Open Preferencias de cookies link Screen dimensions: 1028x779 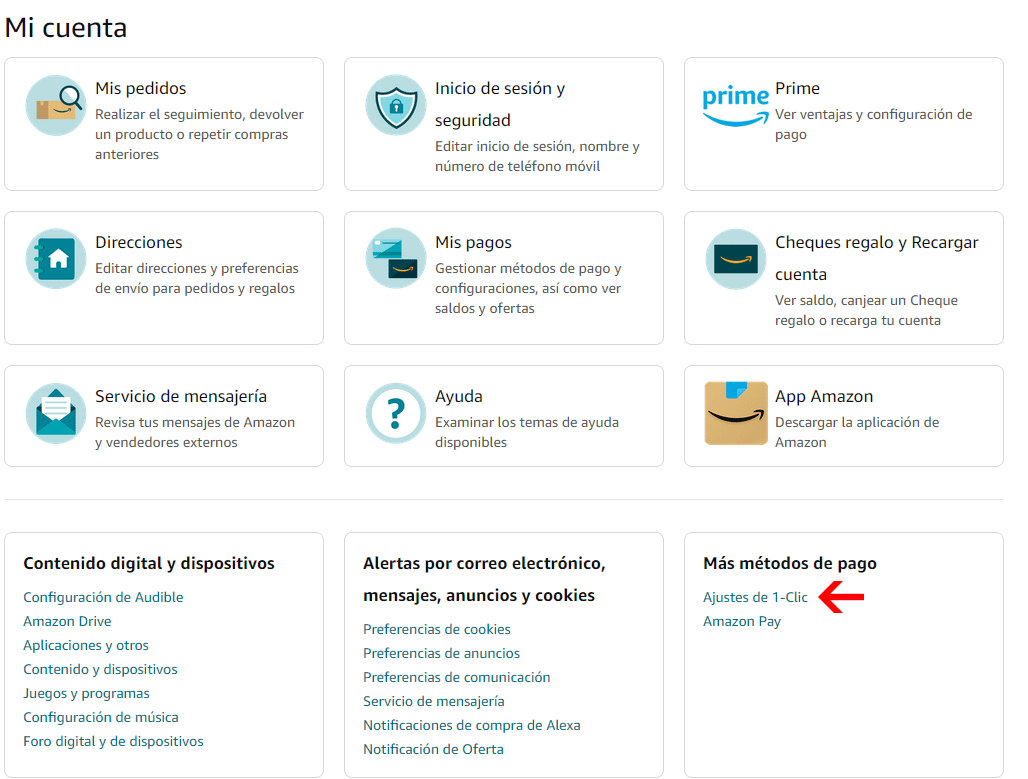coord(437,629)
